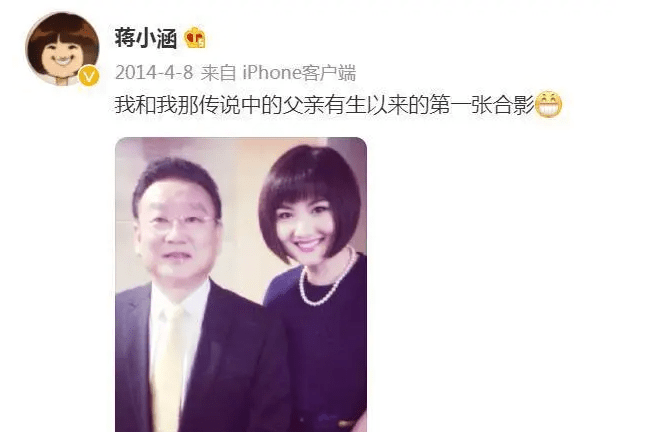
Task: Click the yellow verified V badge
Action: click(x=89, y=76)
